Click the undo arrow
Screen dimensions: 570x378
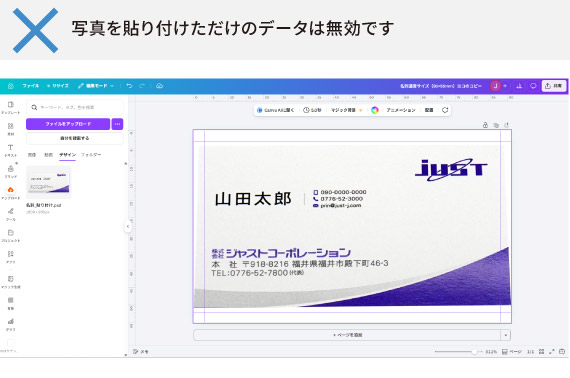129,86
